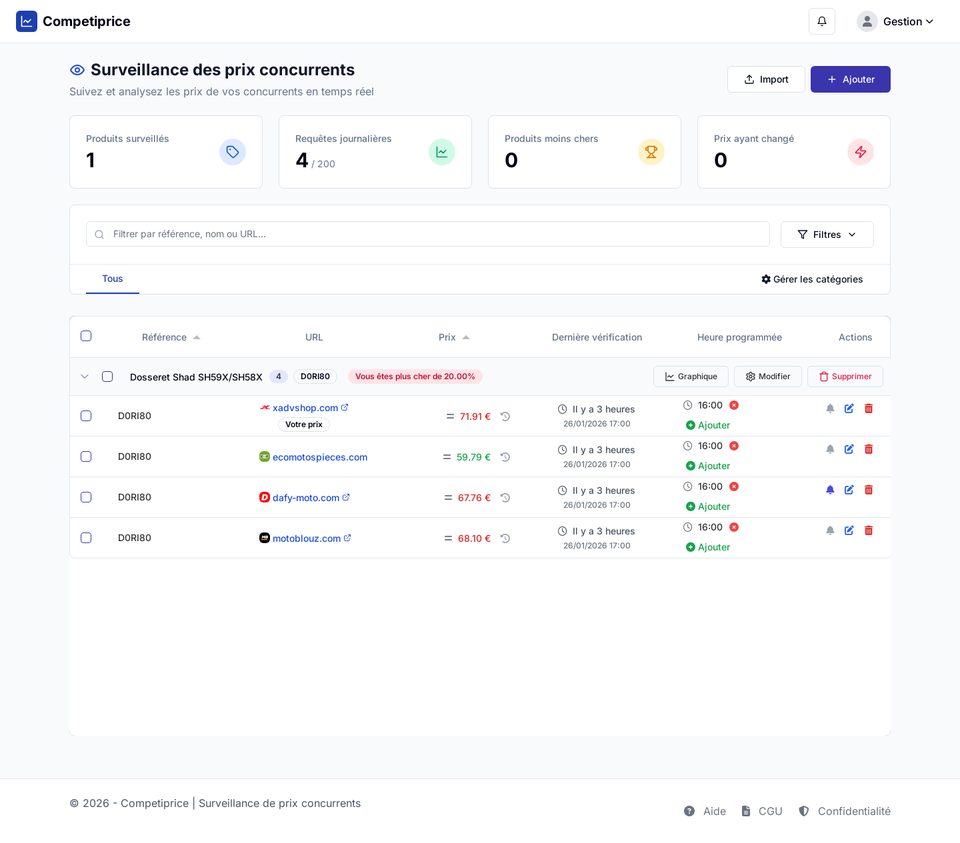Open the Gestion user menu

(896, 21)
